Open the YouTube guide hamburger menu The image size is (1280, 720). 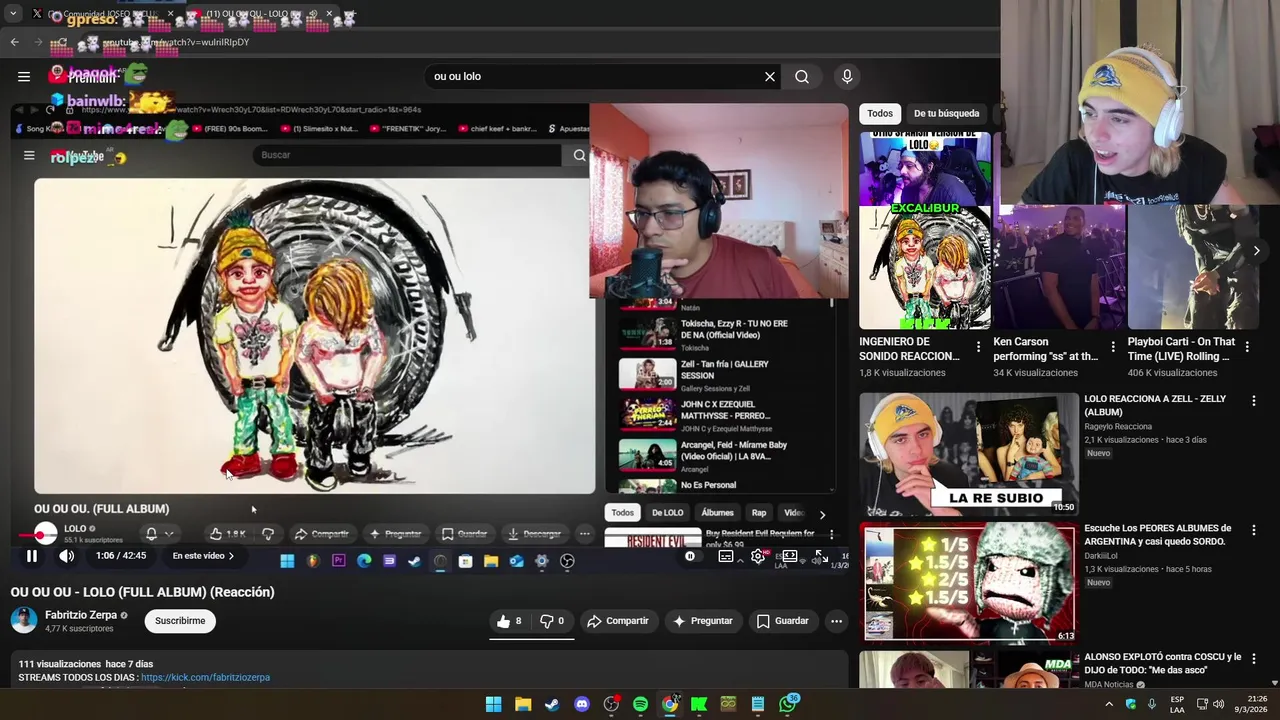[x=24, y=76]
